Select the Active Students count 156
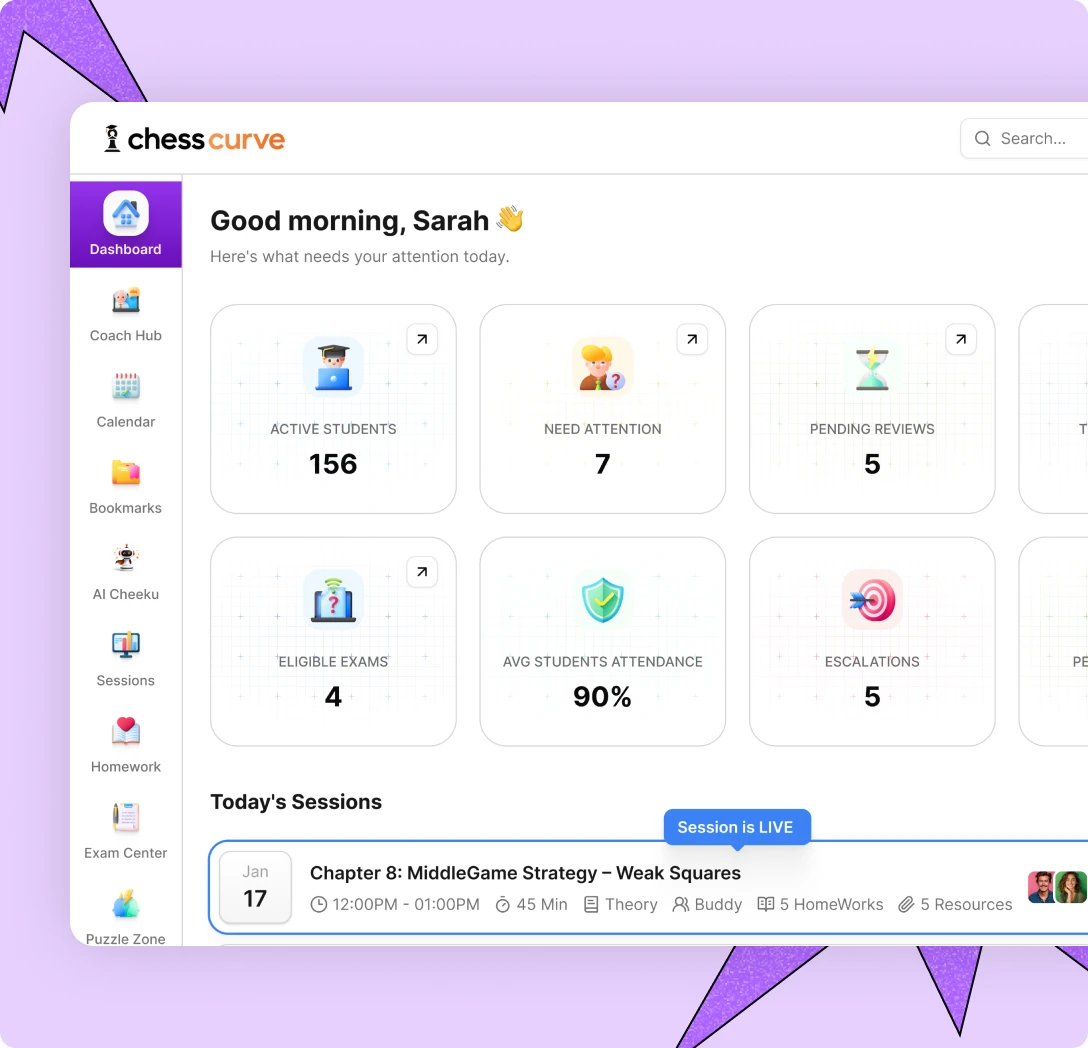Screen dimensions: 1088x1048 333,464
